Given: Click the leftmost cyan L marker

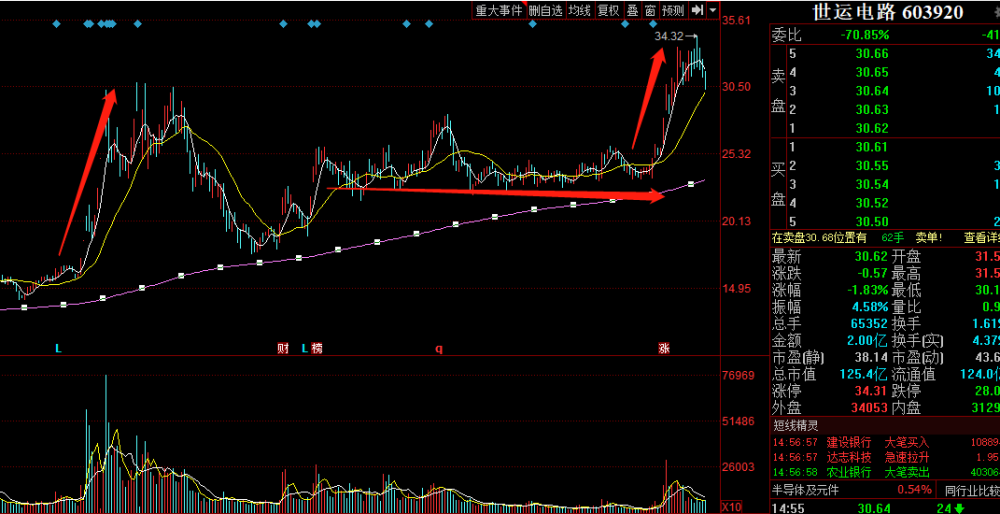Looking at the screenshot, I should click(58, 349).
